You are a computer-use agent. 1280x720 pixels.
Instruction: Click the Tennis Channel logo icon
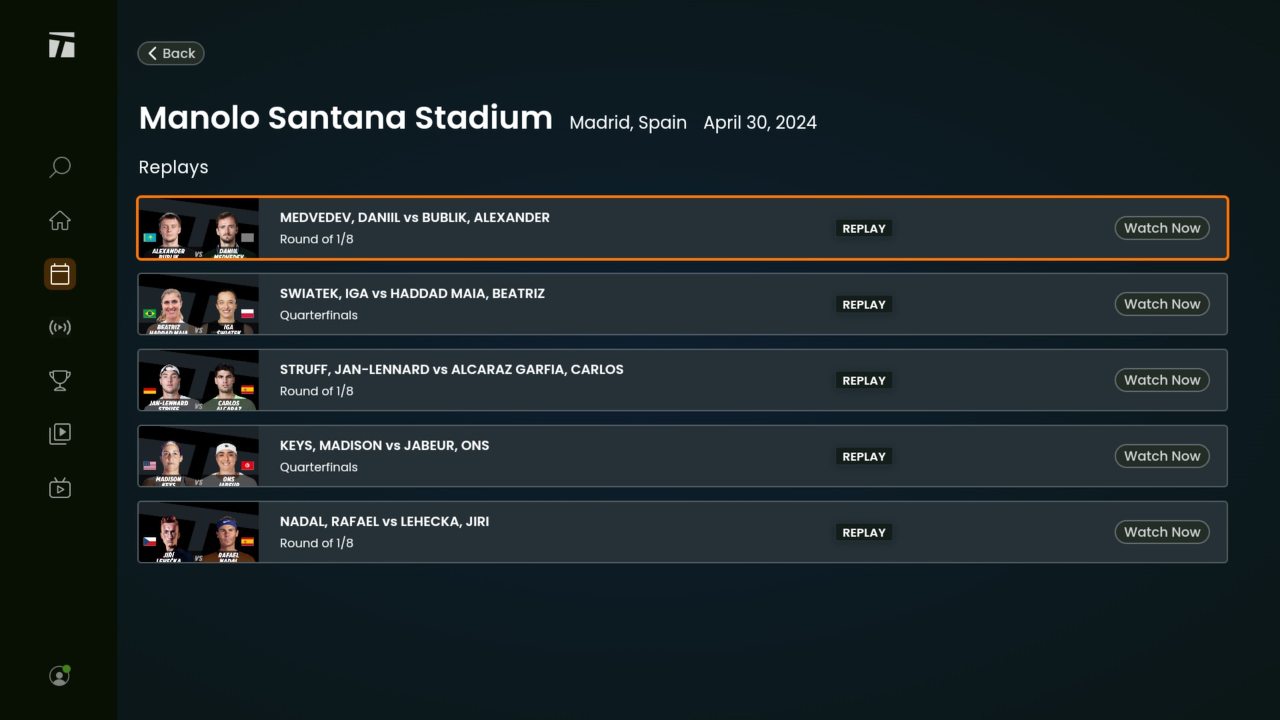tap(61, 45)
